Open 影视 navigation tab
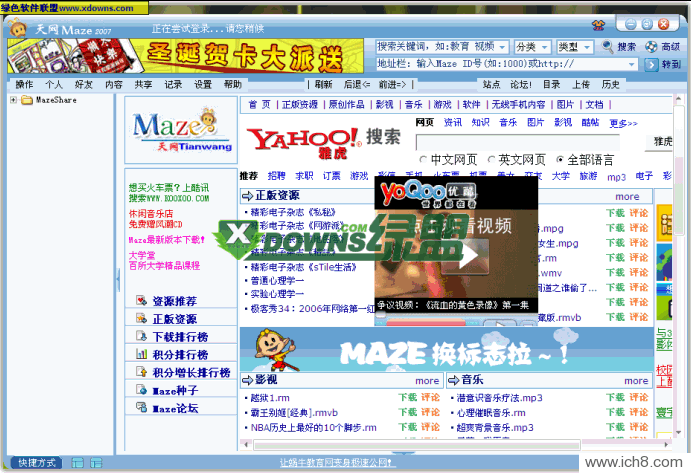 (384, 104)
